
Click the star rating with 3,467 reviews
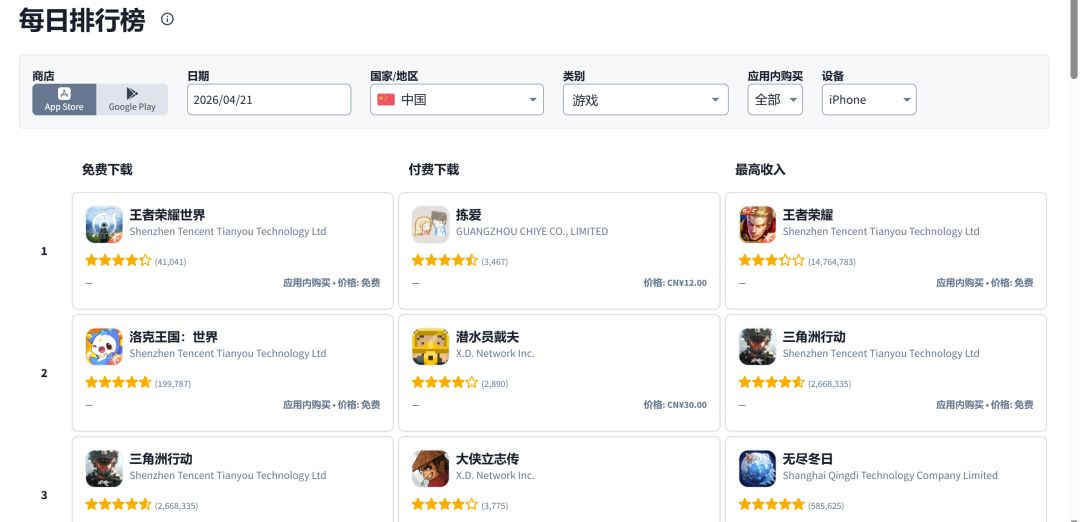click(x=445, y=260)
